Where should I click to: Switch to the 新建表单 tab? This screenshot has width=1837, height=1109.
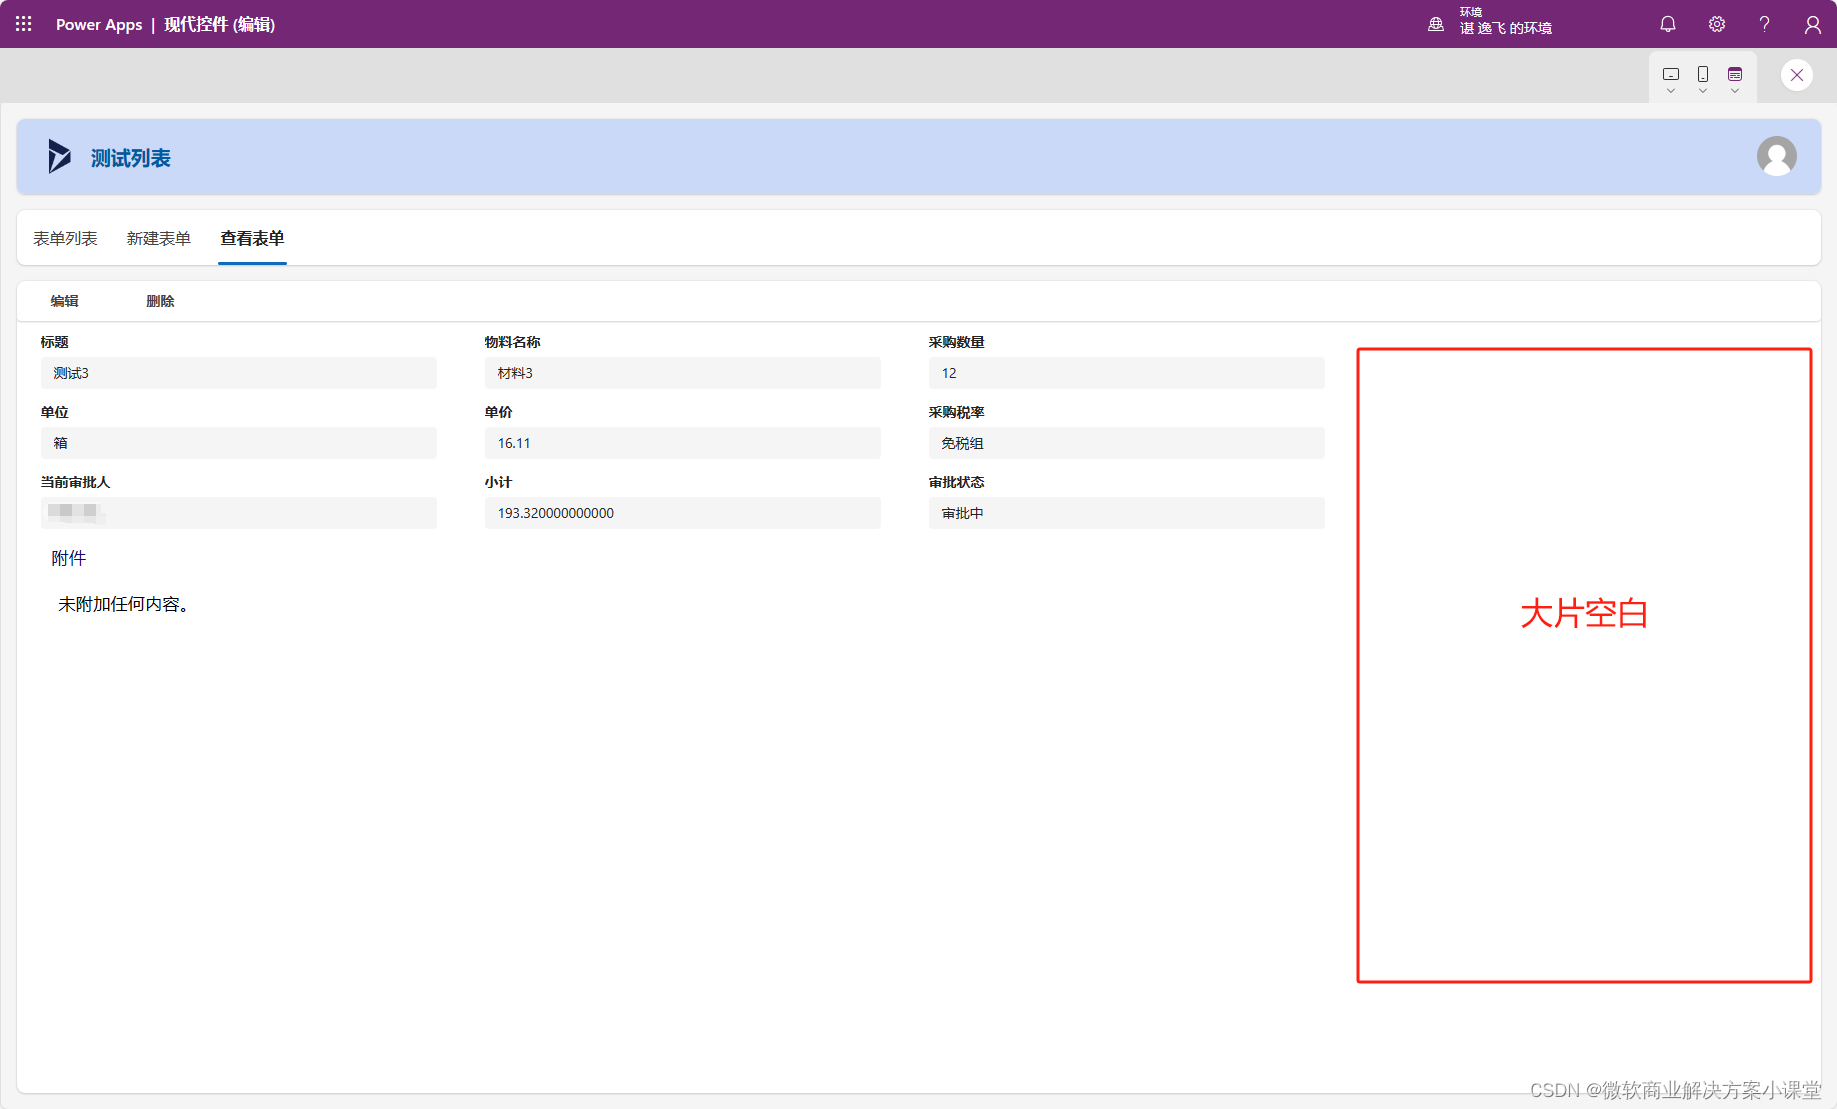pyautogui.click(x=158, y=238)
